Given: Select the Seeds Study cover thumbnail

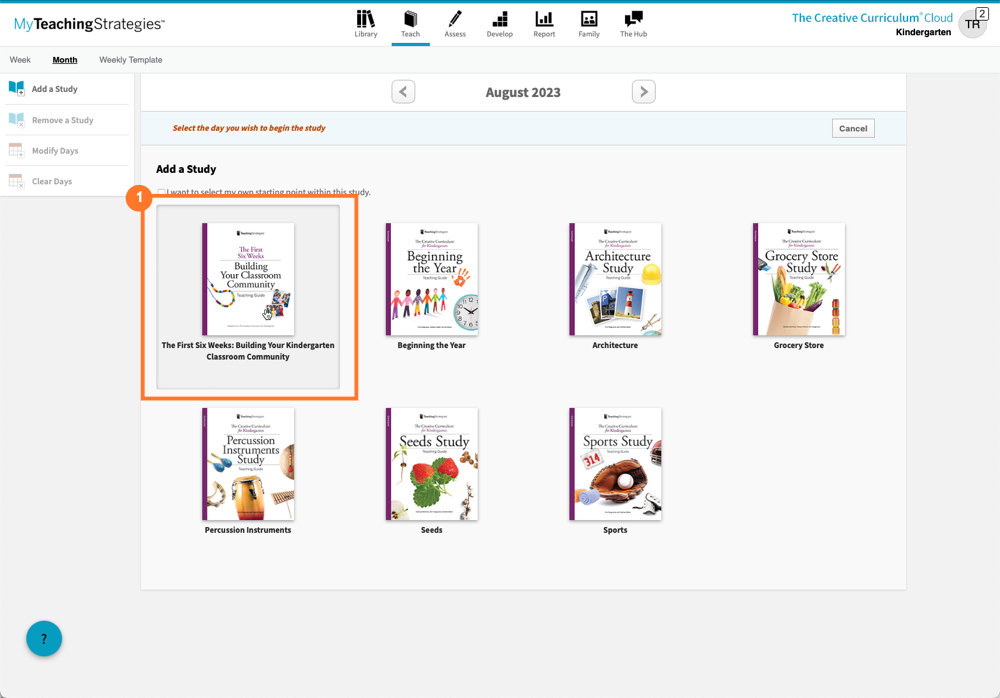Looking at the screenshot, I should pos(431,463).
